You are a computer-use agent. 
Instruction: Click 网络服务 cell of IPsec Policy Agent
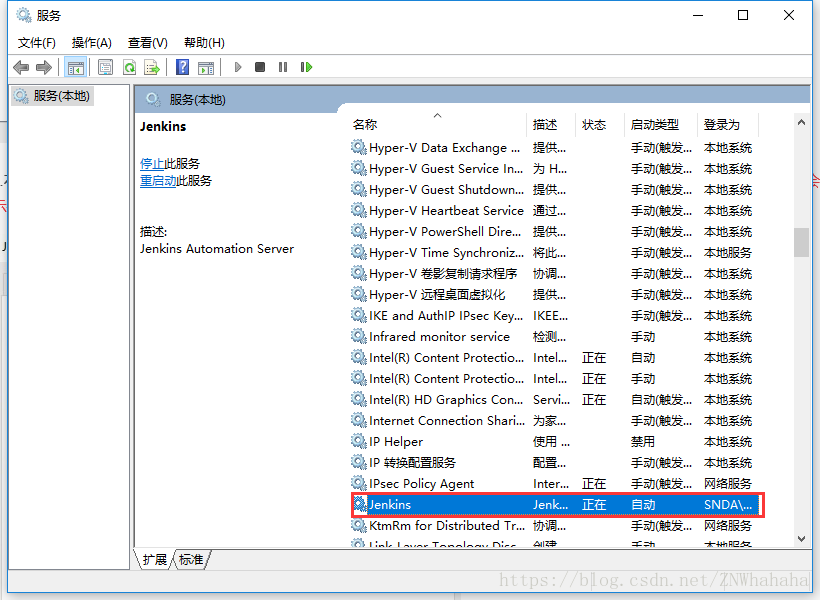tap(727, 483)
